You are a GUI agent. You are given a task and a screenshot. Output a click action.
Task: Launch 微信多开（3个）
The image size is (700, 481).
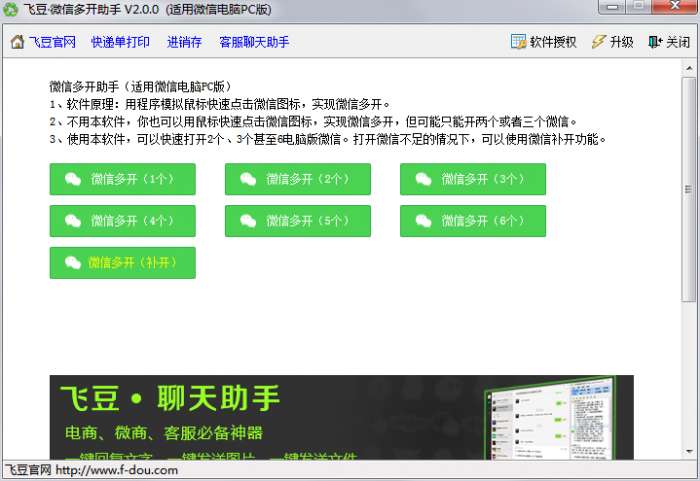coord(473,179)
